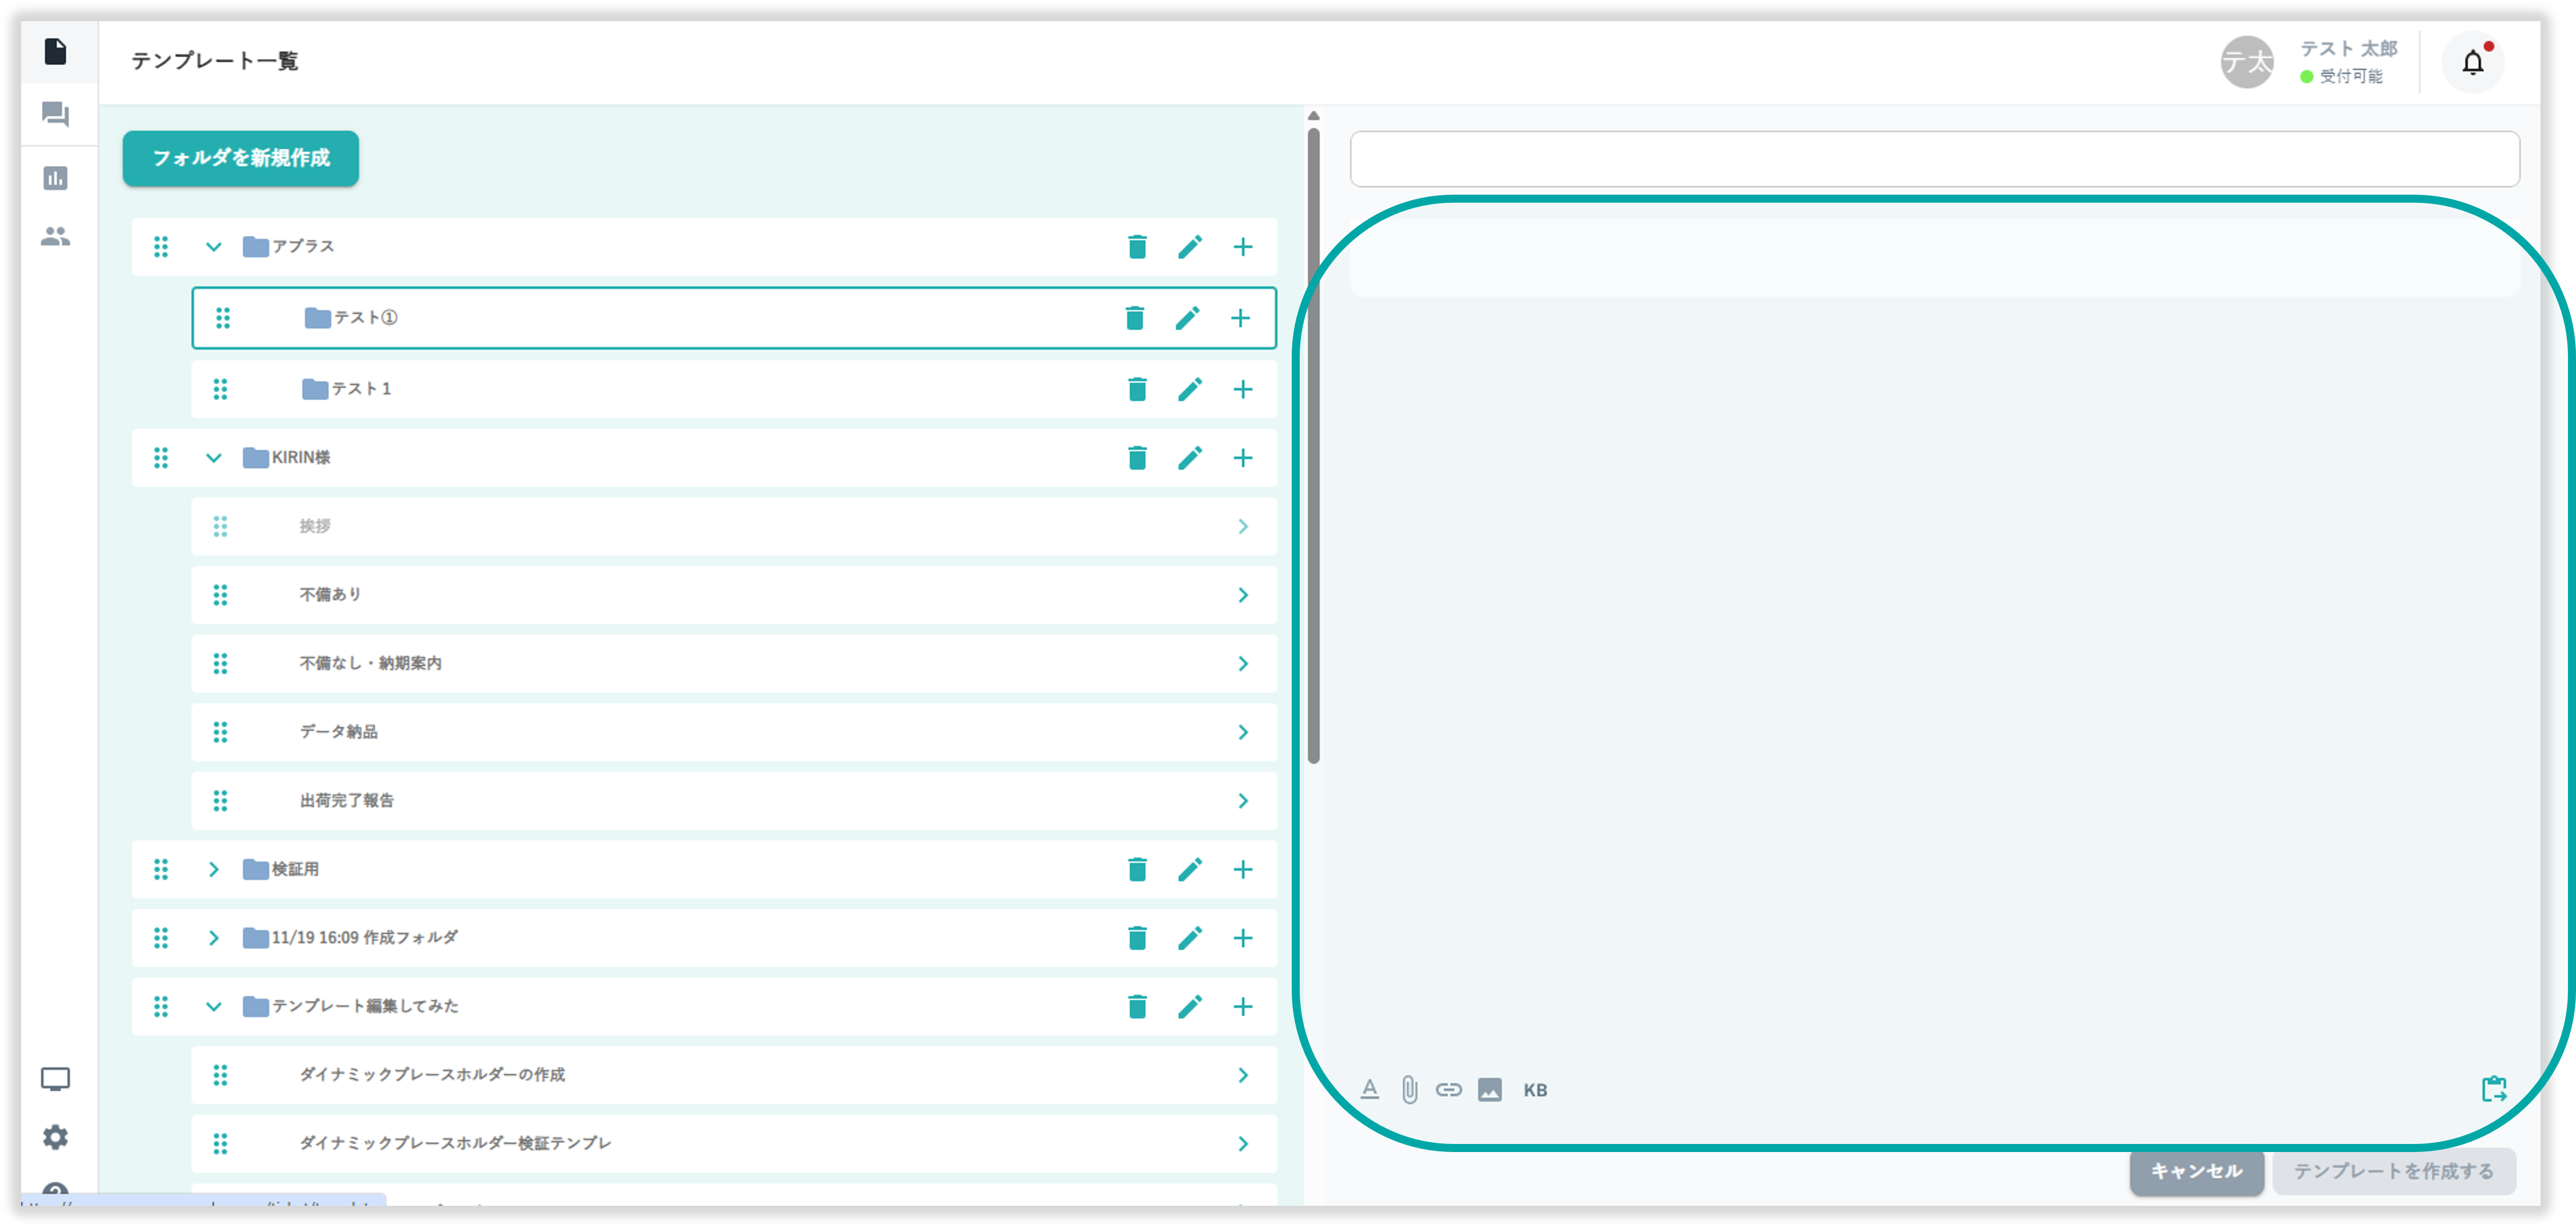
Task: Open the chat page in sidebar
Action: [x=56, y=114]
